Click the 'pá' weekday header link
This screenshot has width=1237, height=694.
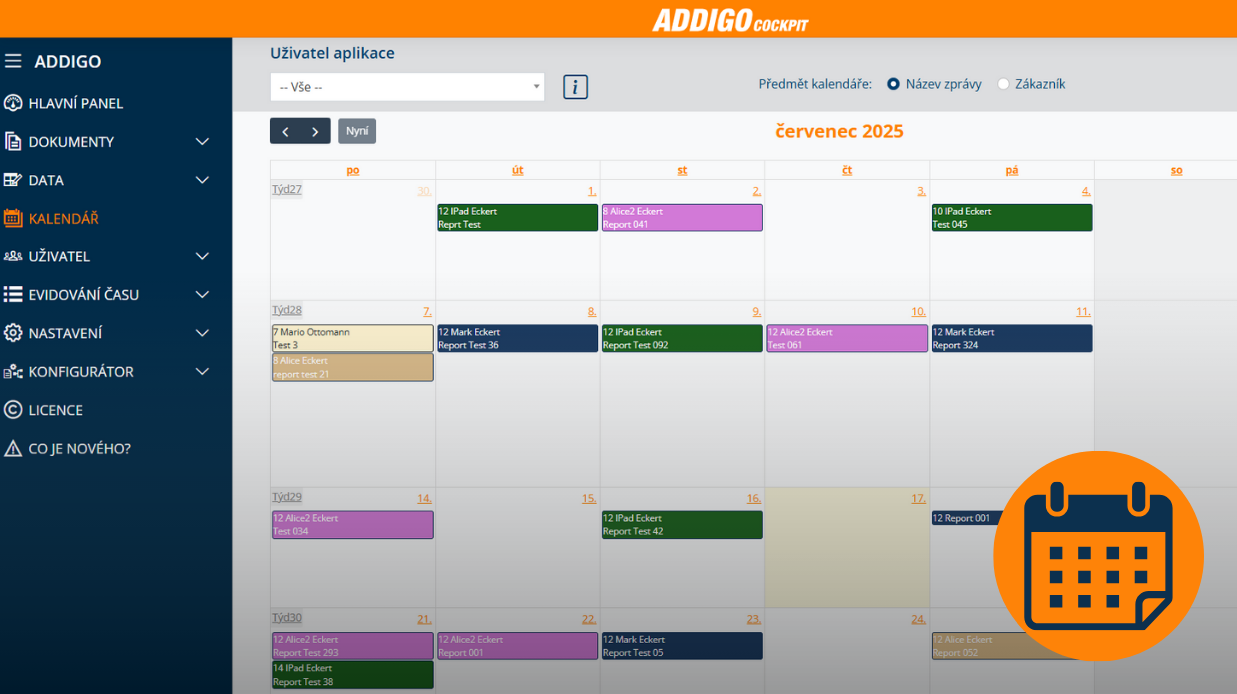[x=1012, y=170]
